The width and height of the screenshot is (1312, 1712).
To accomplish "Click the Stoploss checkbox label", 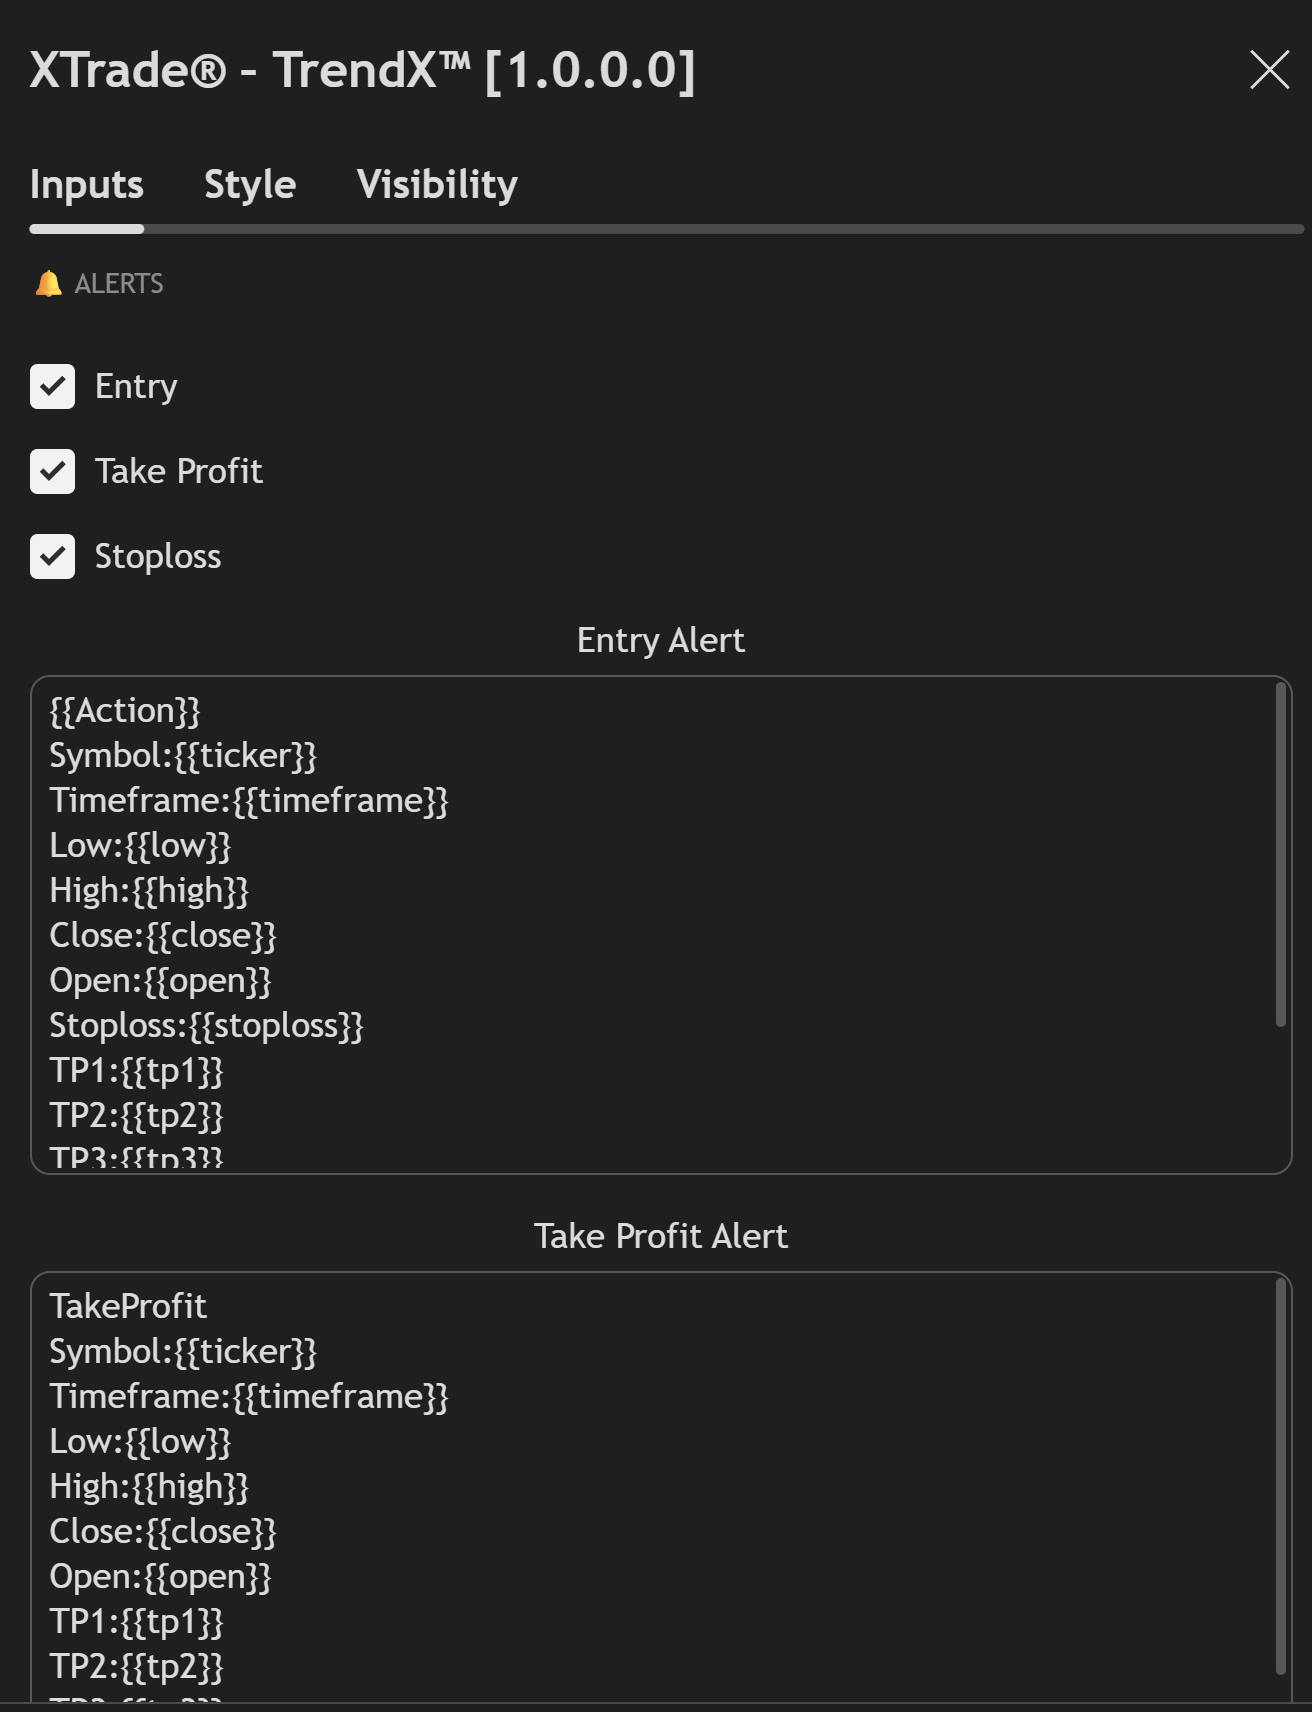I will (x=158, y=557).
